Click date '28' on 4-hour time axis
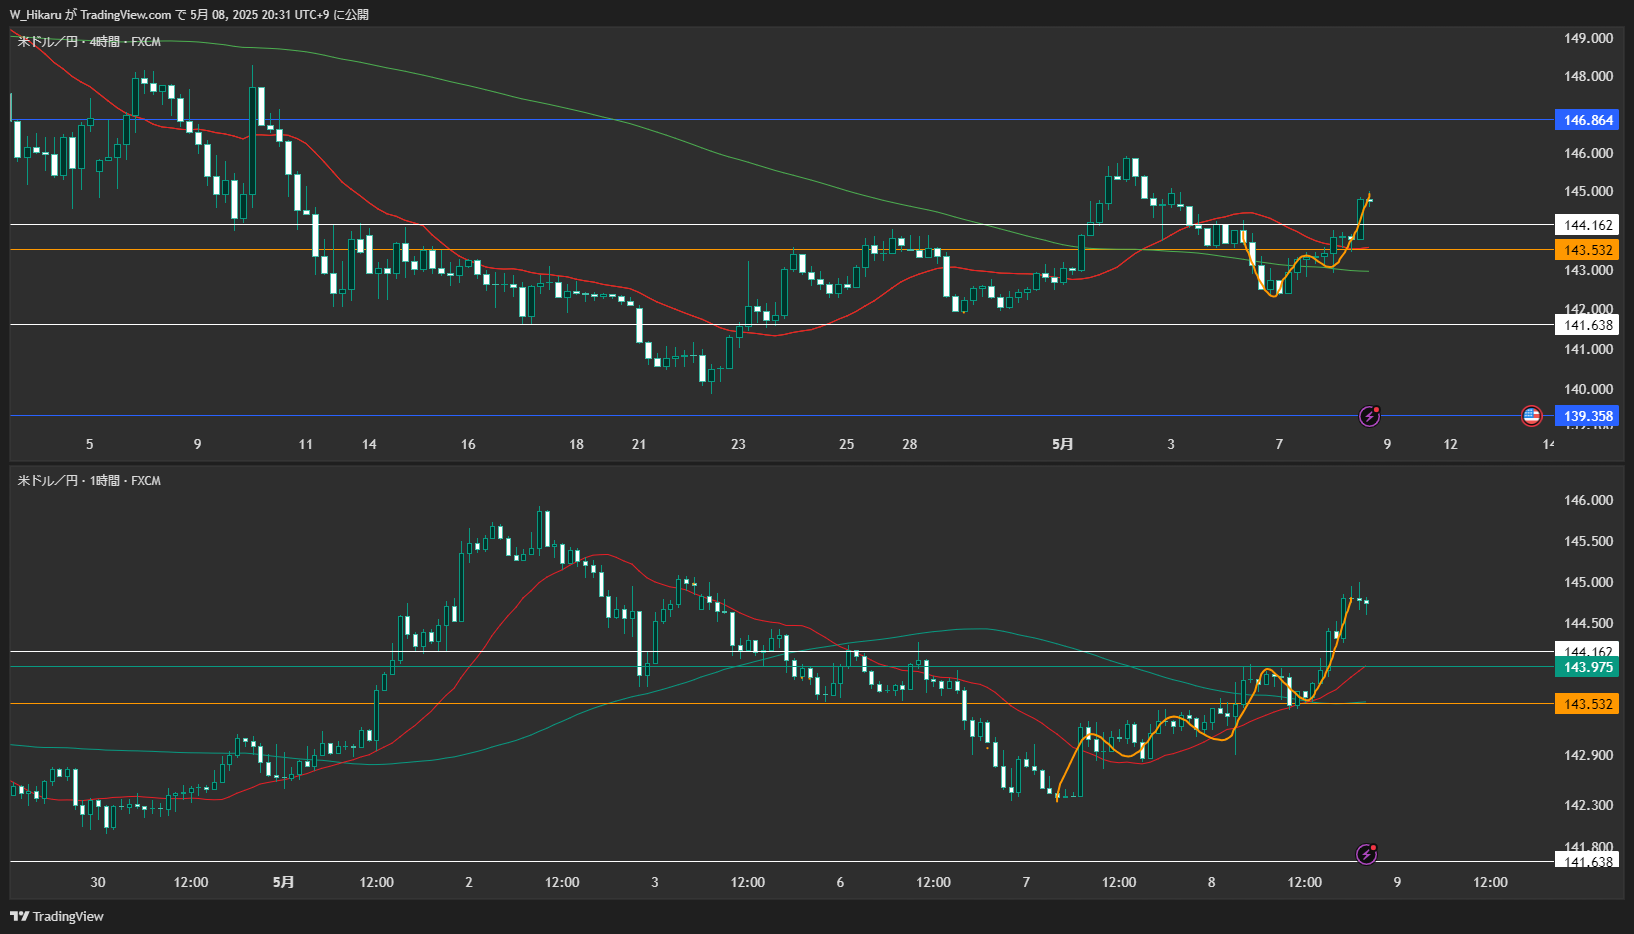1634x934 pixels. click(909, 444)
